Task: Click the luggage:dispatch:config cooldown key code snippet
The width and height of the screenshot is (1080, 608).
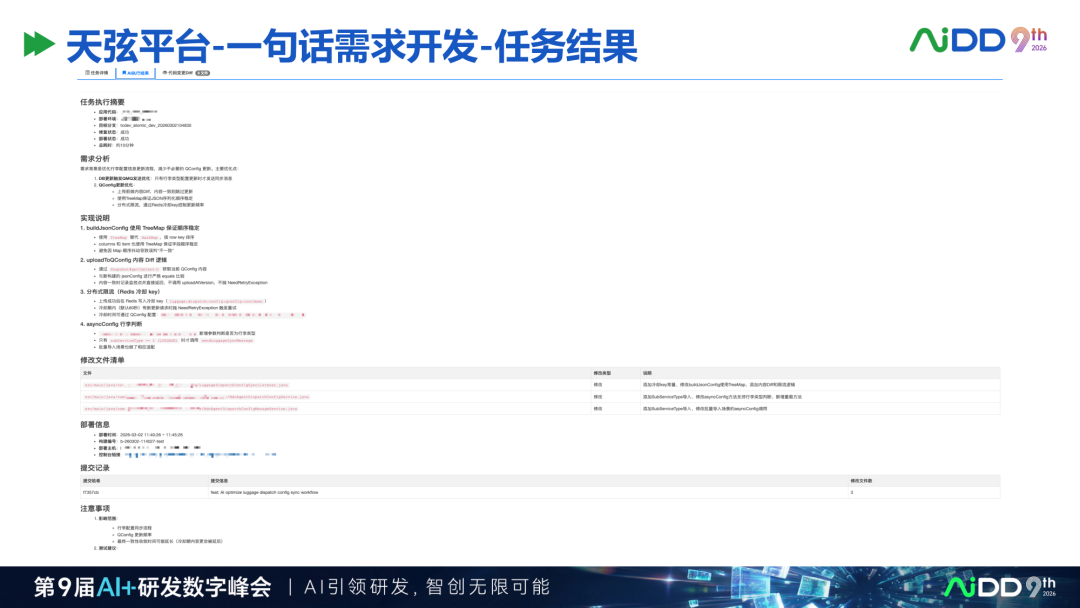Action: coord(216,302)
